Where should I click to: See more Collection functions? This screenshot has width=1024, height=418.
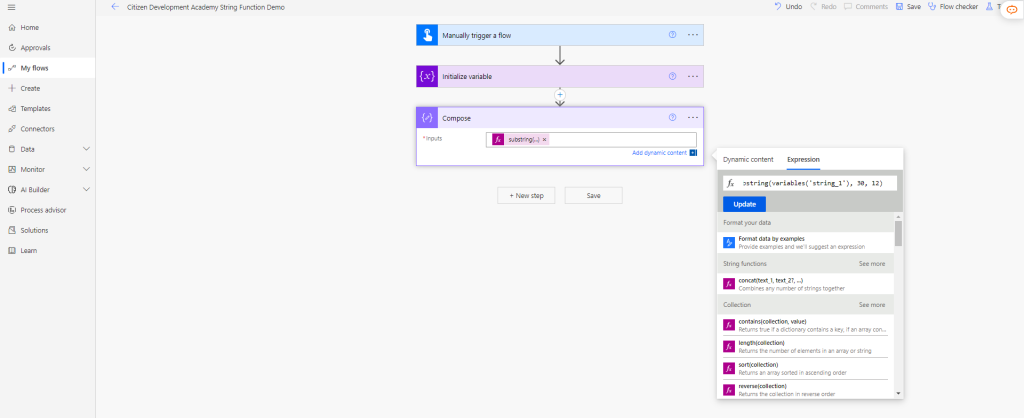872,305
